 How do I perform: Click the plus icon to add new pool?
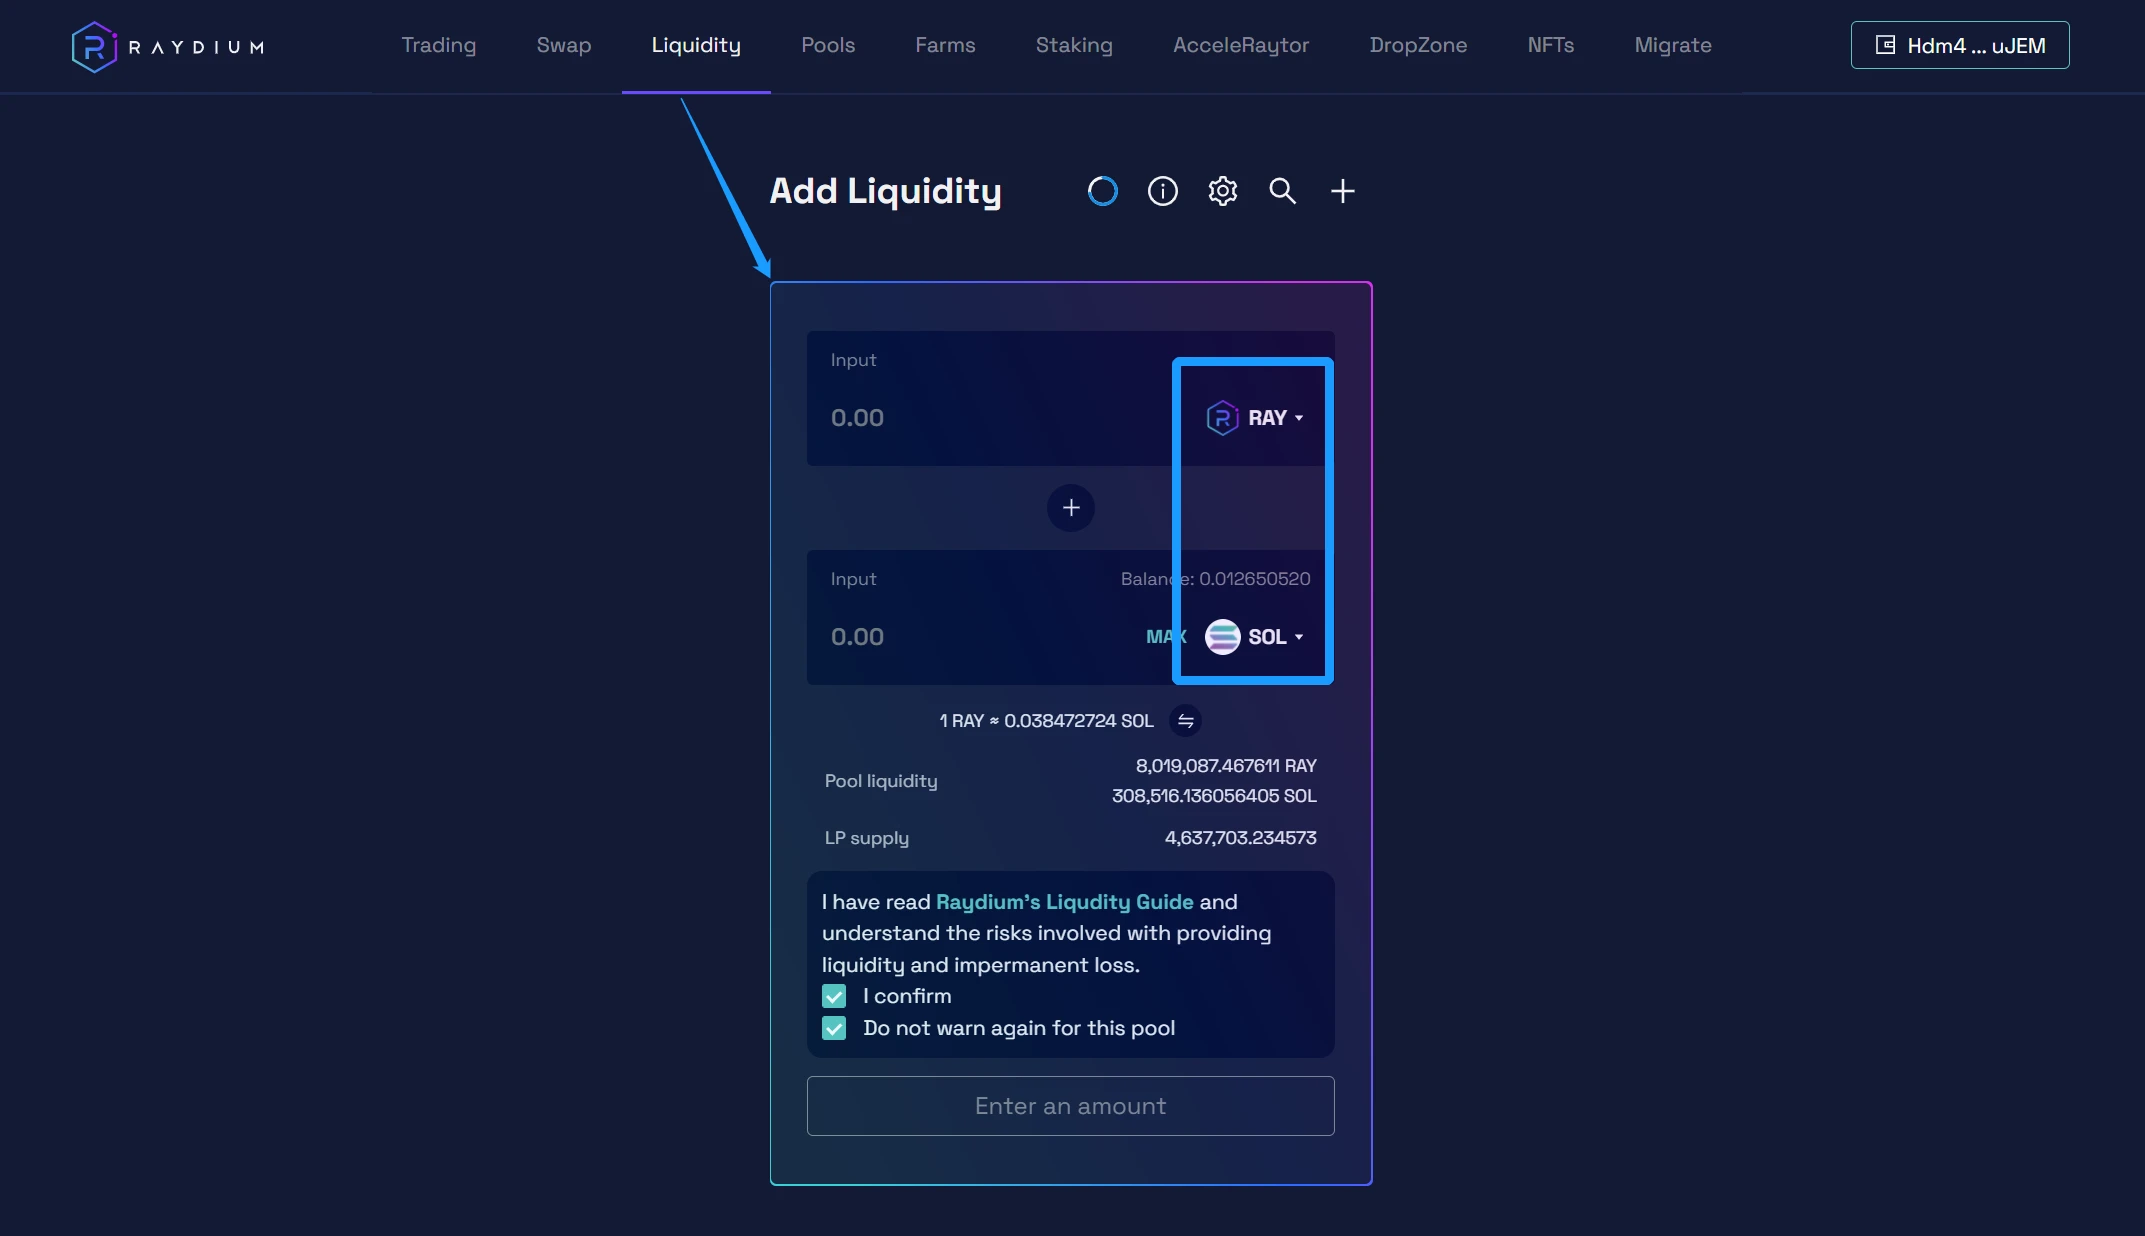[x=1339, y=190]
